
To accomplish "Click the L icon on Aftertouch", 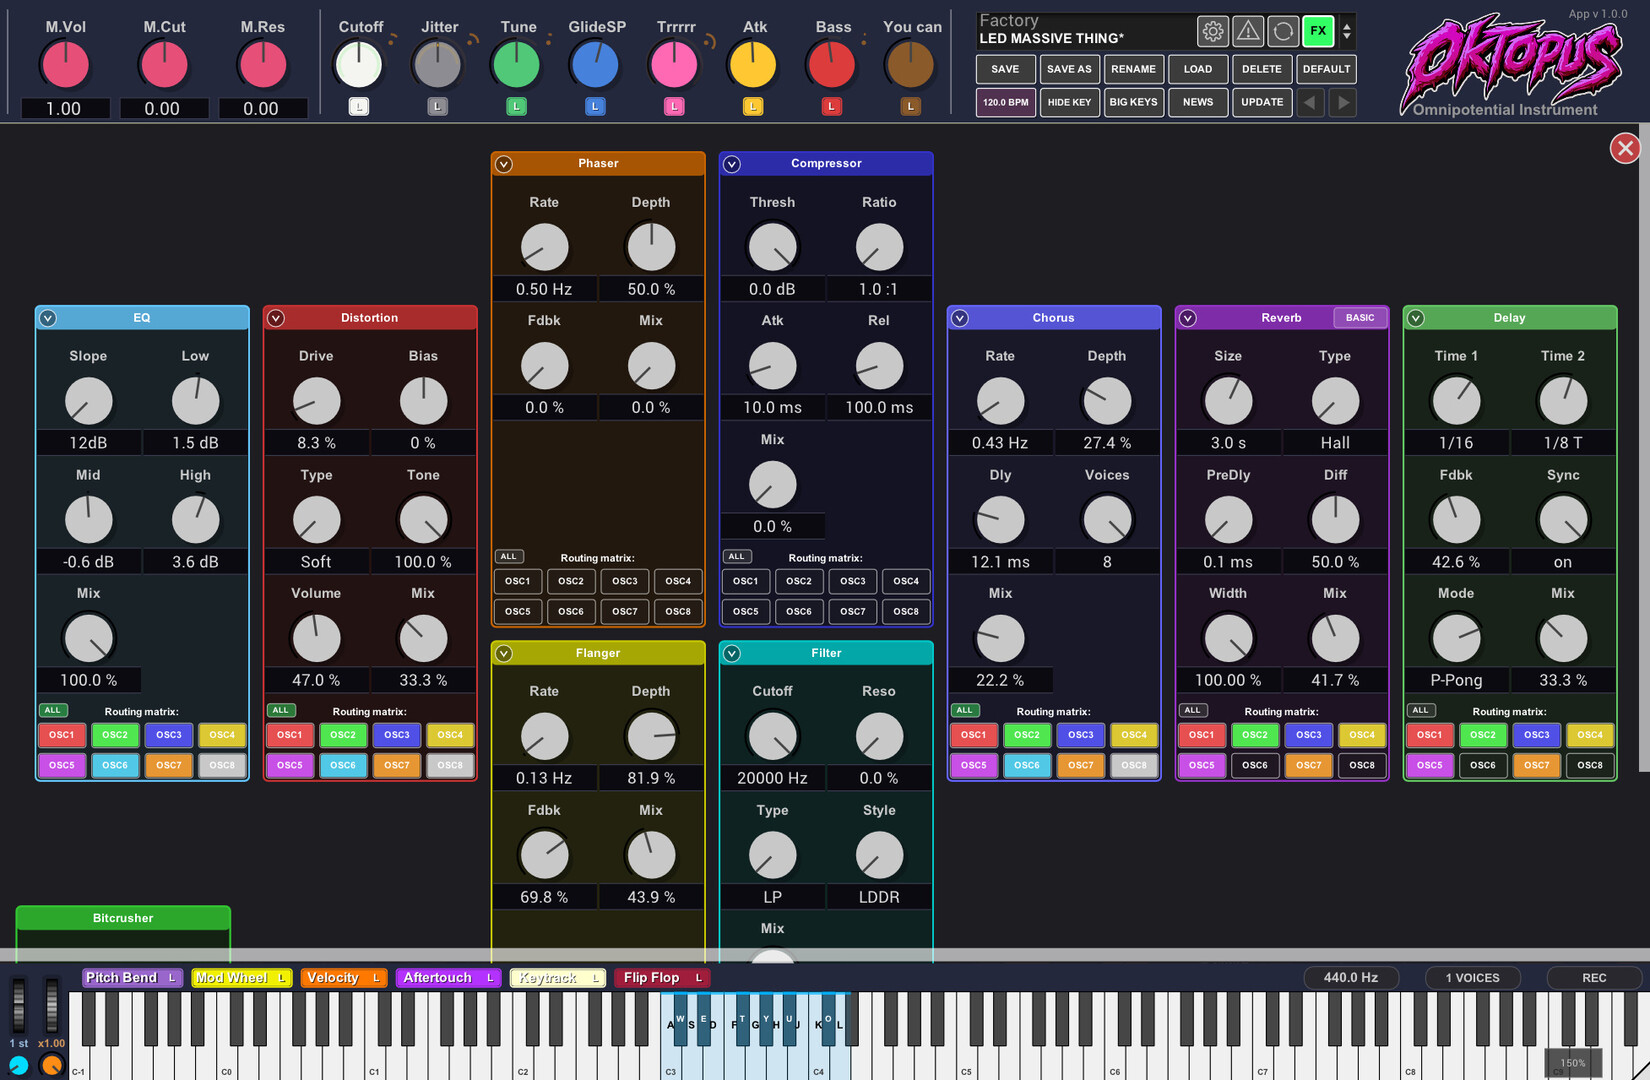I will [490, 978].
